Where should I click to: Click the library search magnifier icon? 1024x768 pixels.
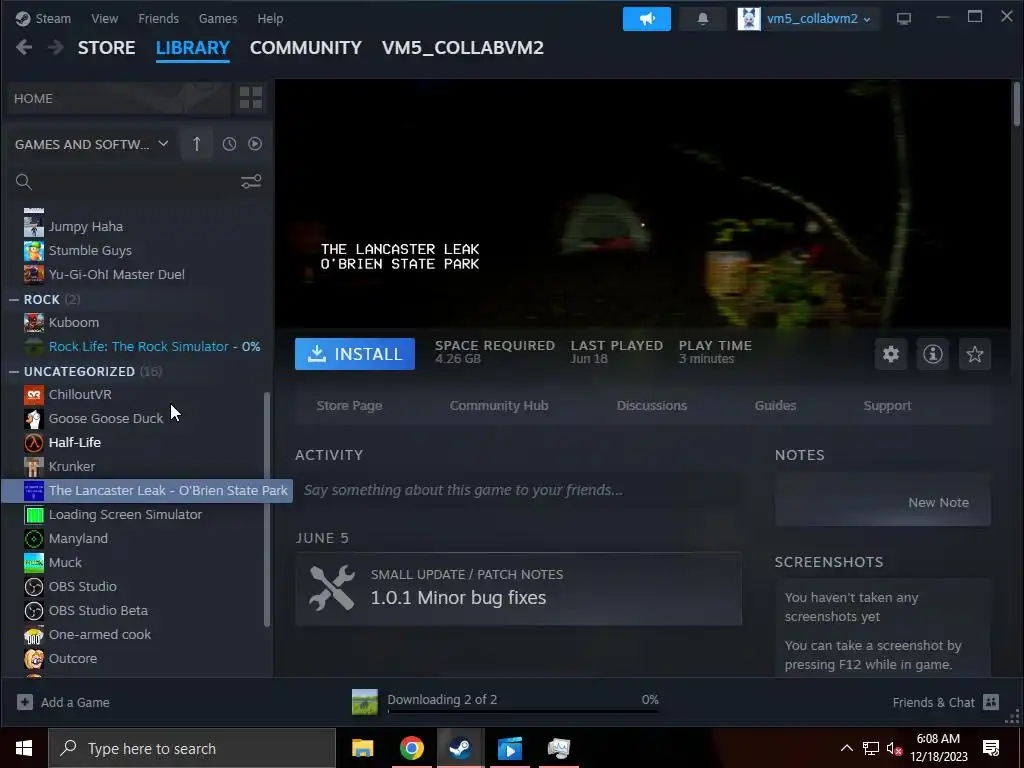[24, 182]
